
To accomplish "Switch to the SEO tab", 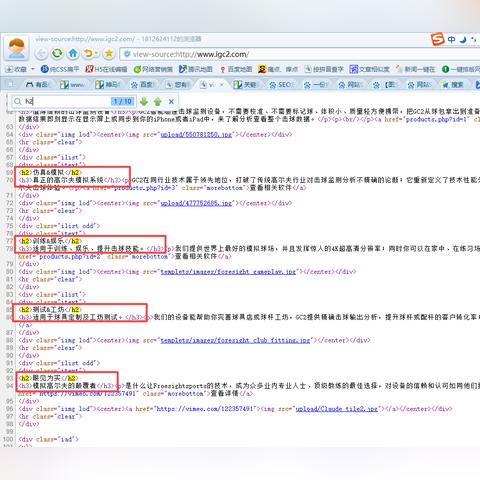I will point(281,85).
